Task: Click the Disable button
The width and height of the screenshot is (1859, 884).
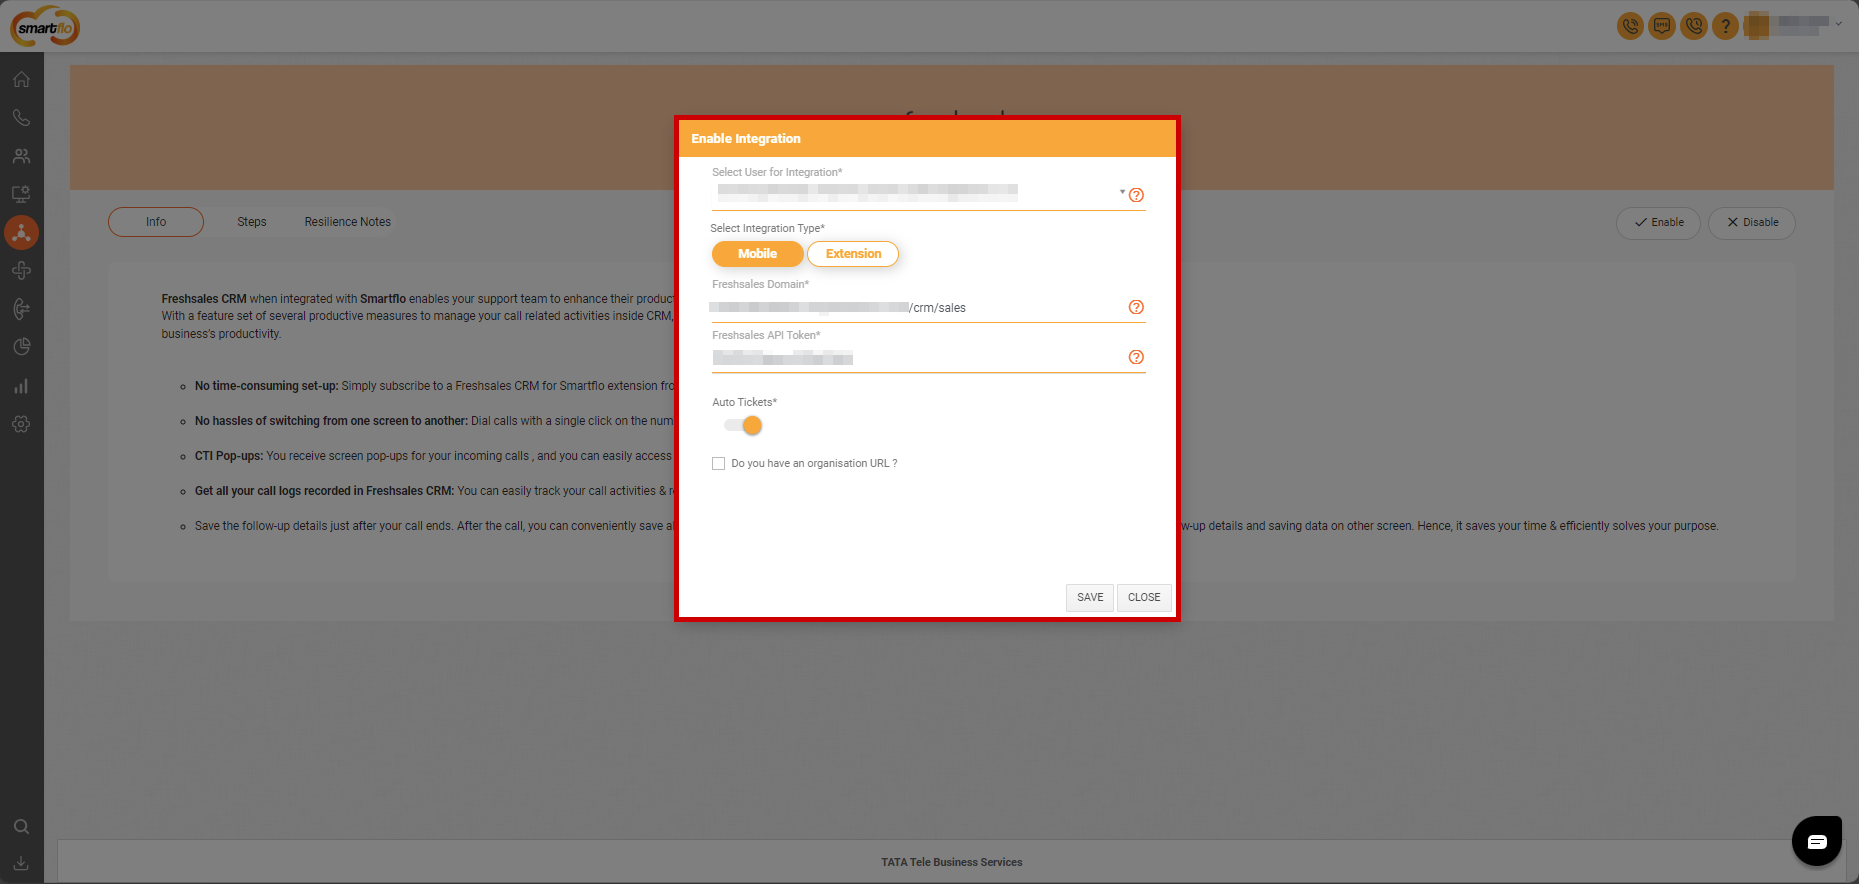Action: click(x=1752, y=223)
